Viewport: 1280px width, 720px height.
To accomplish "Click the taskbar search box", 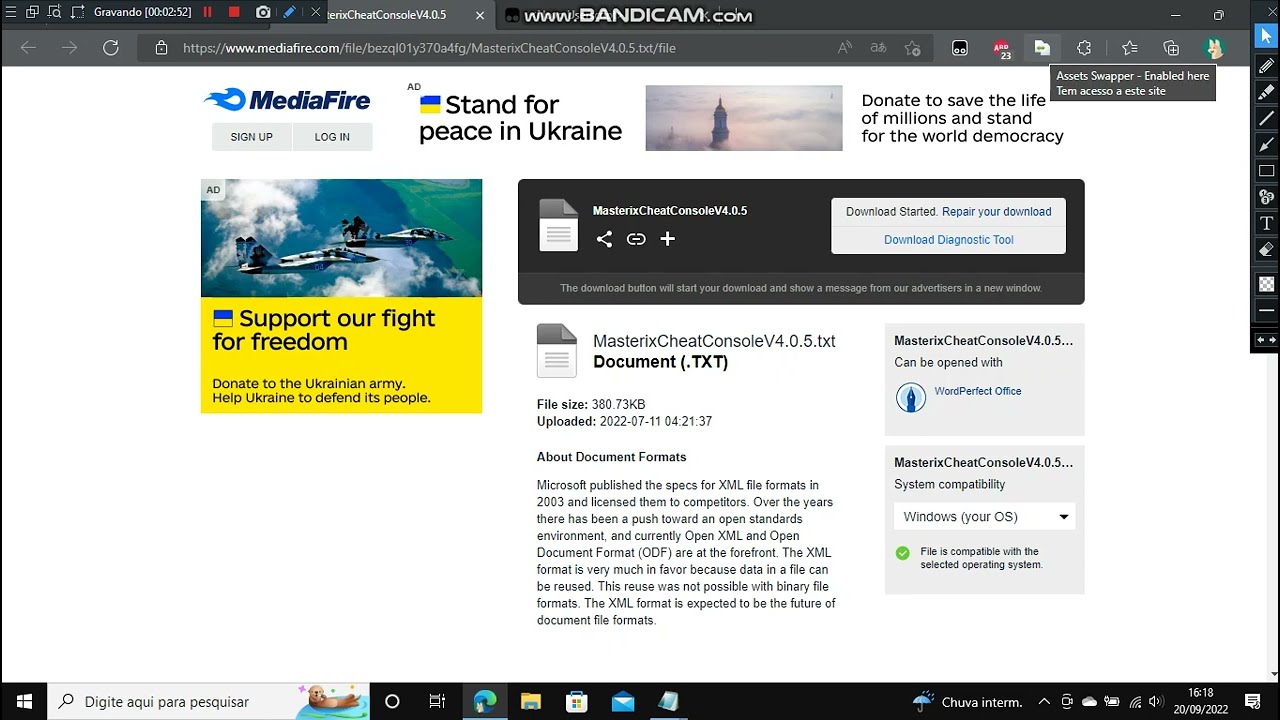I will tap(208, 701).
